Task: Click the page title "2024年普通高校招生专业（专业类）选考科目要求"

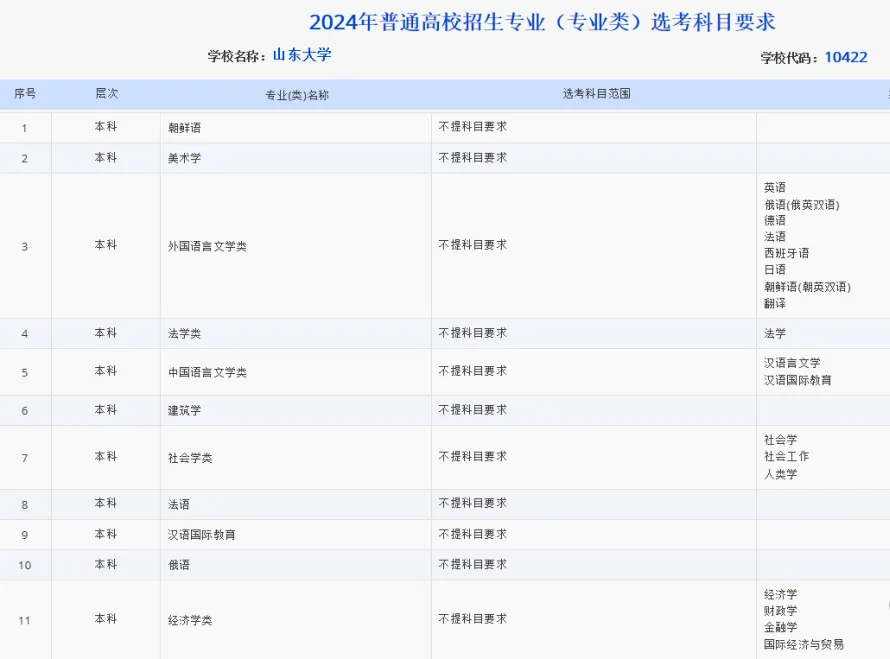Action: pyautogui.click(x=542, y=22)
